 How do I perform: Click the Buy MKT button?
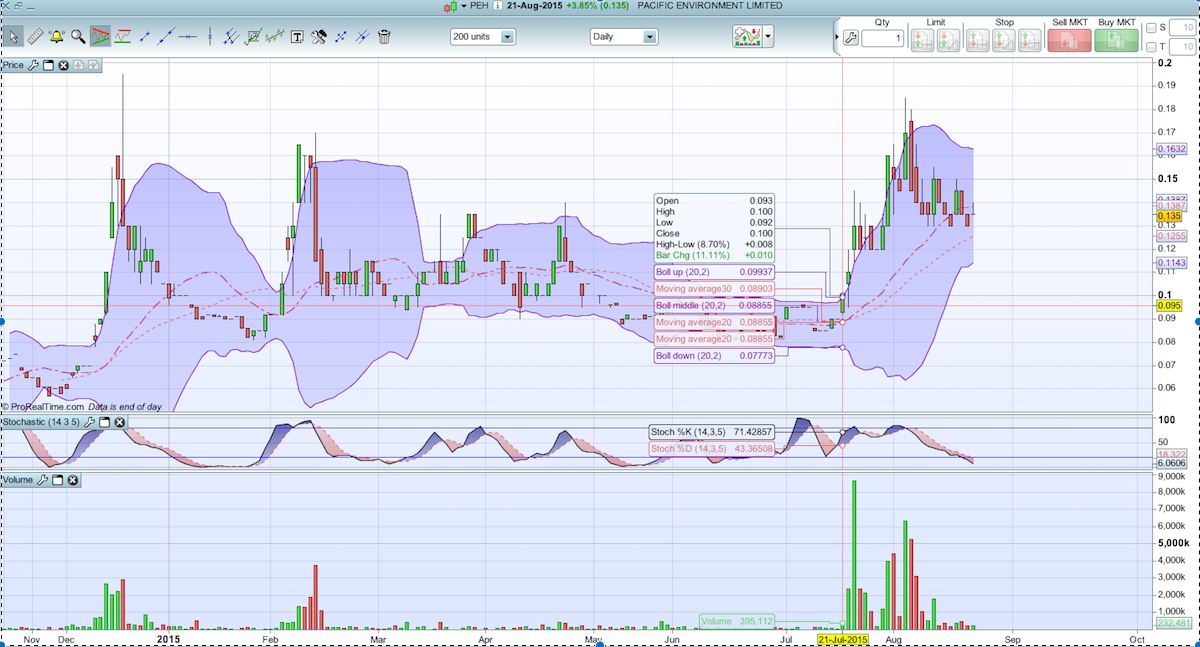[x=1116, y=39]
